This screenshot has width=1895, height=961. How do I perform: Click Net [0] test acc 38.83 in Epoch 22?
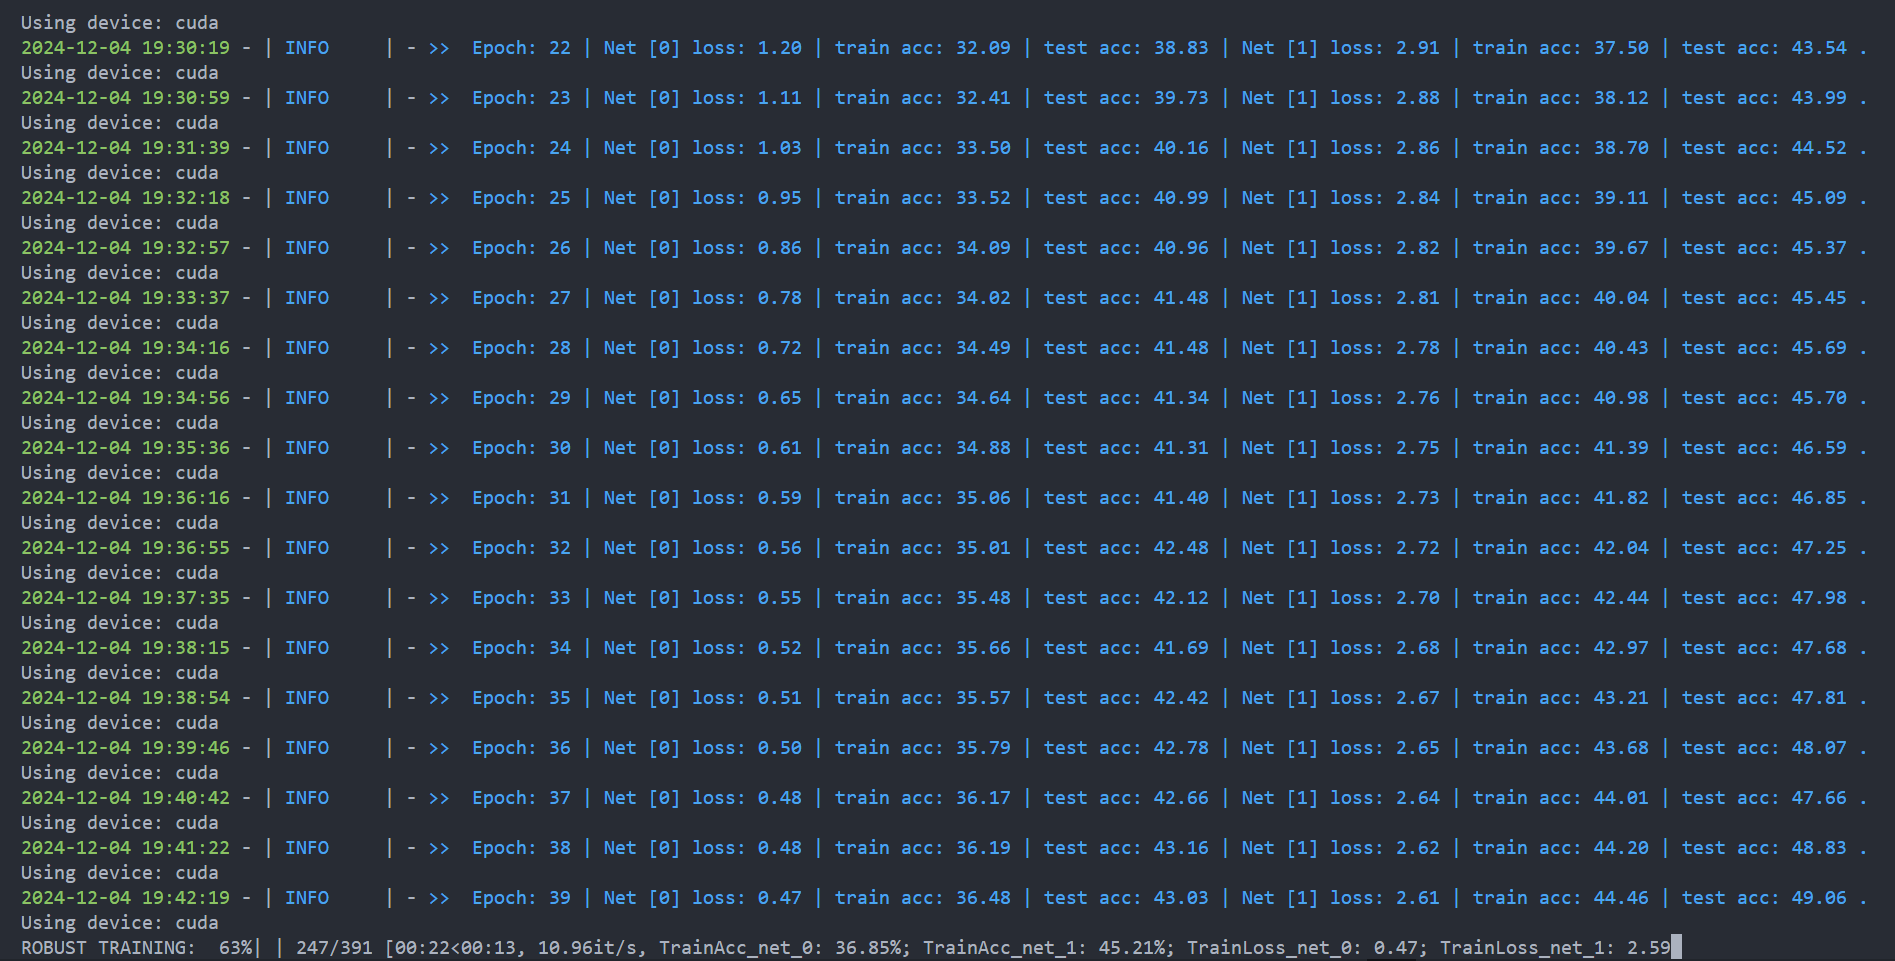pyautogui.click(x=1181, y=48)
